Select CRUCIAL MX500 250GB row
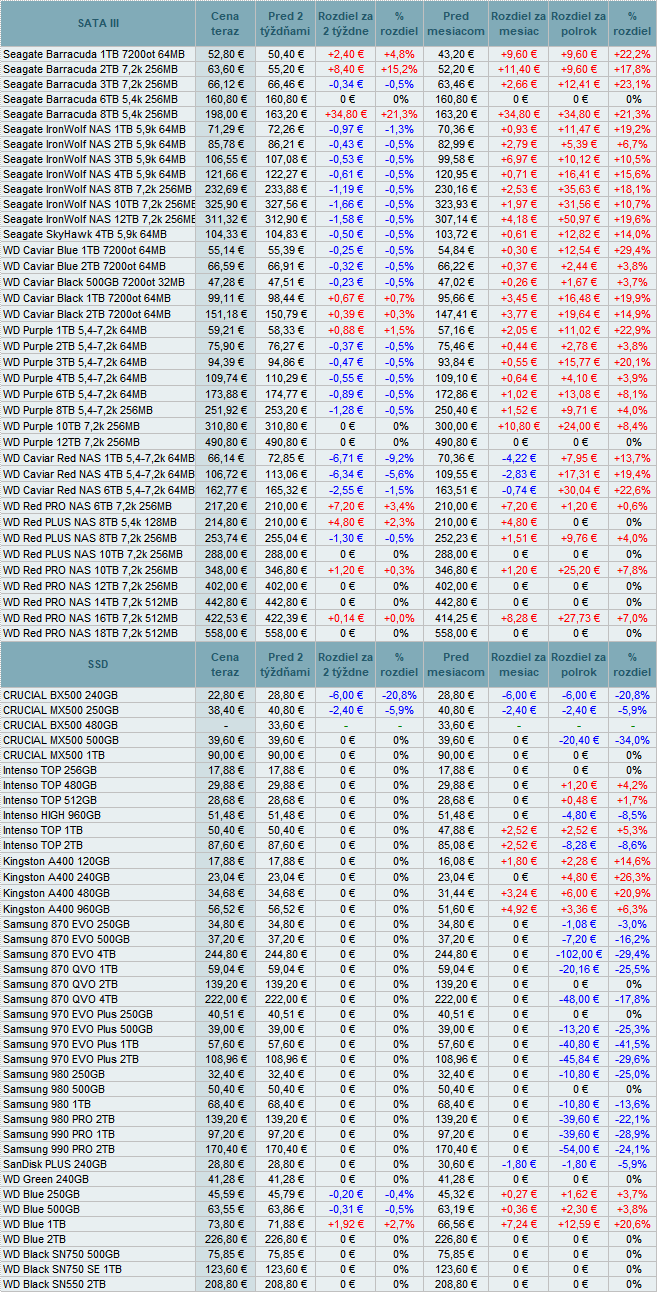 coord(328,709)
